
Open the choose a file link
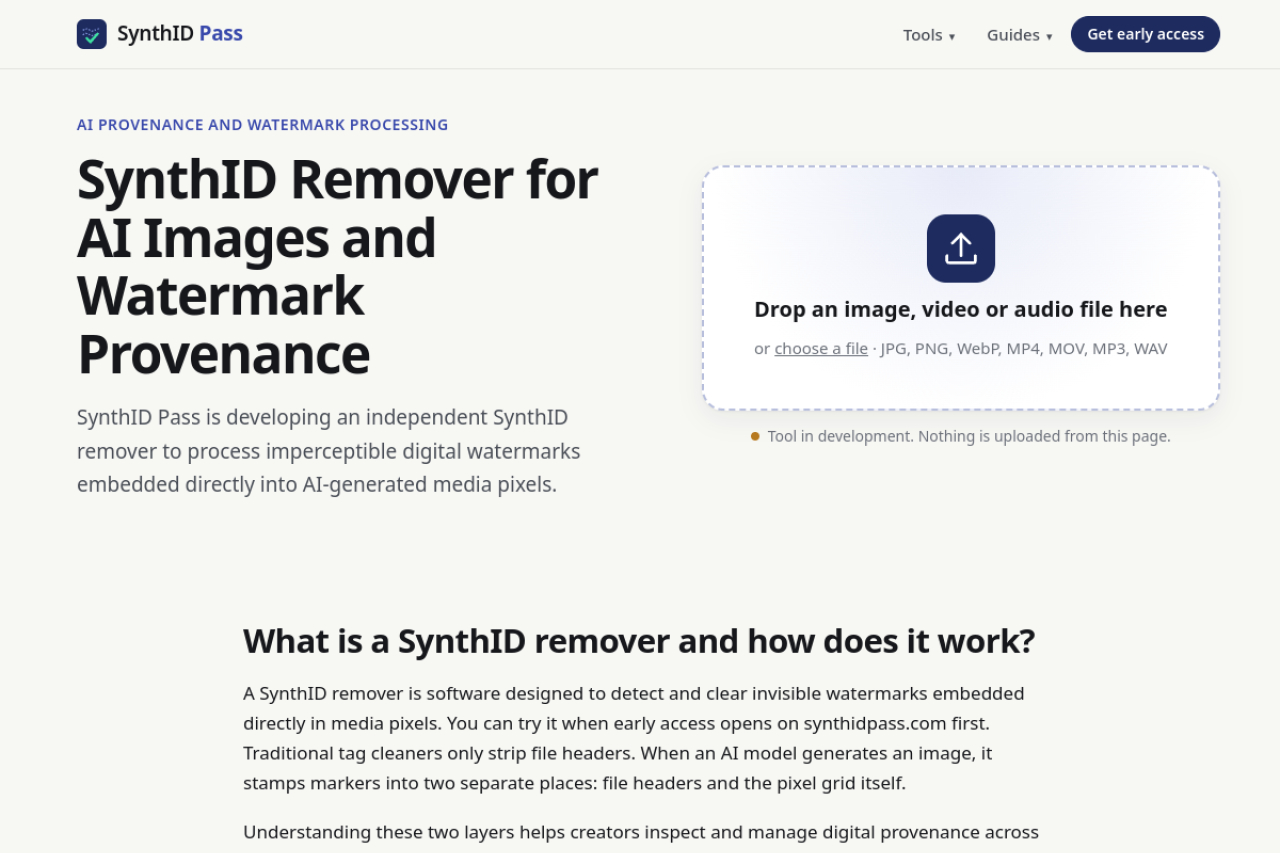tap(821, 348)
